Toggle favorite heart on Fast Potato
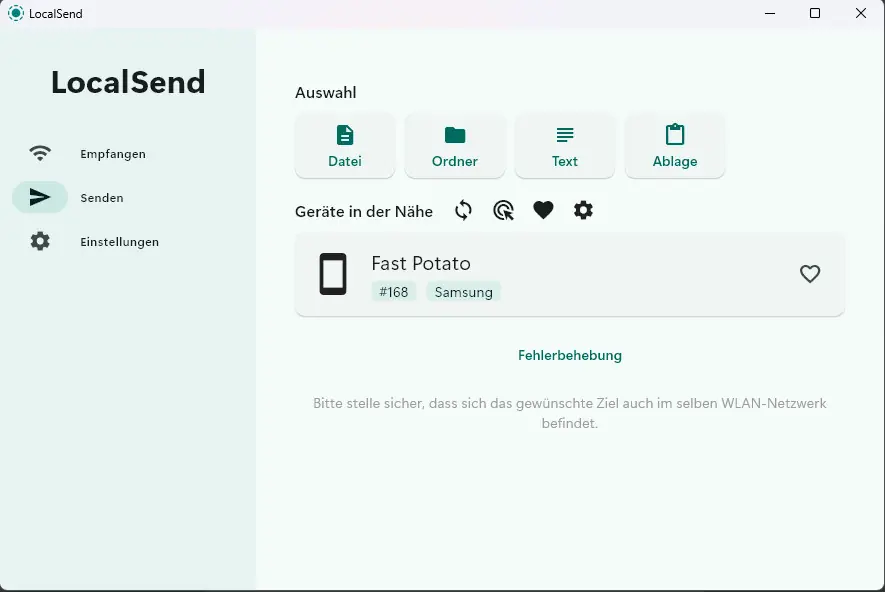 (810, 274)
